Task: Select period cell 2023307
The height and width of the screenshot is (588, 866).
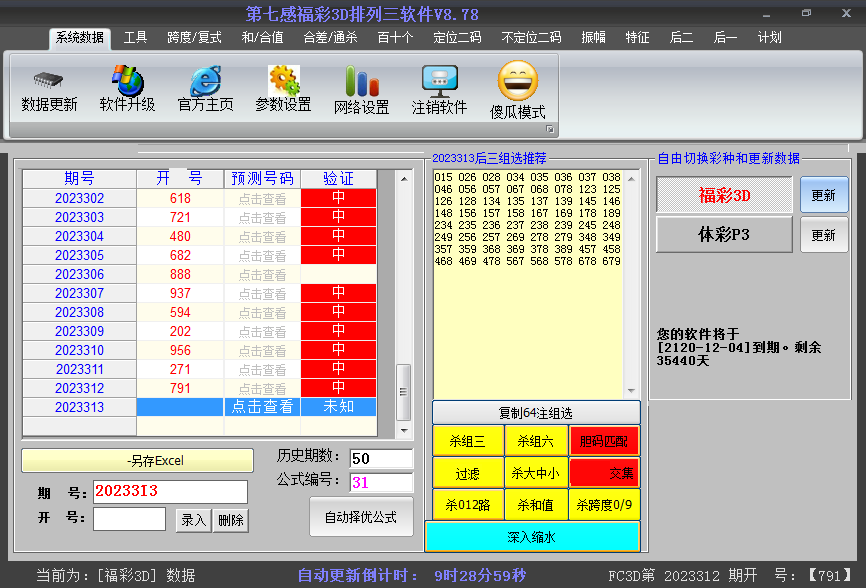Action: tap(80, 293)
